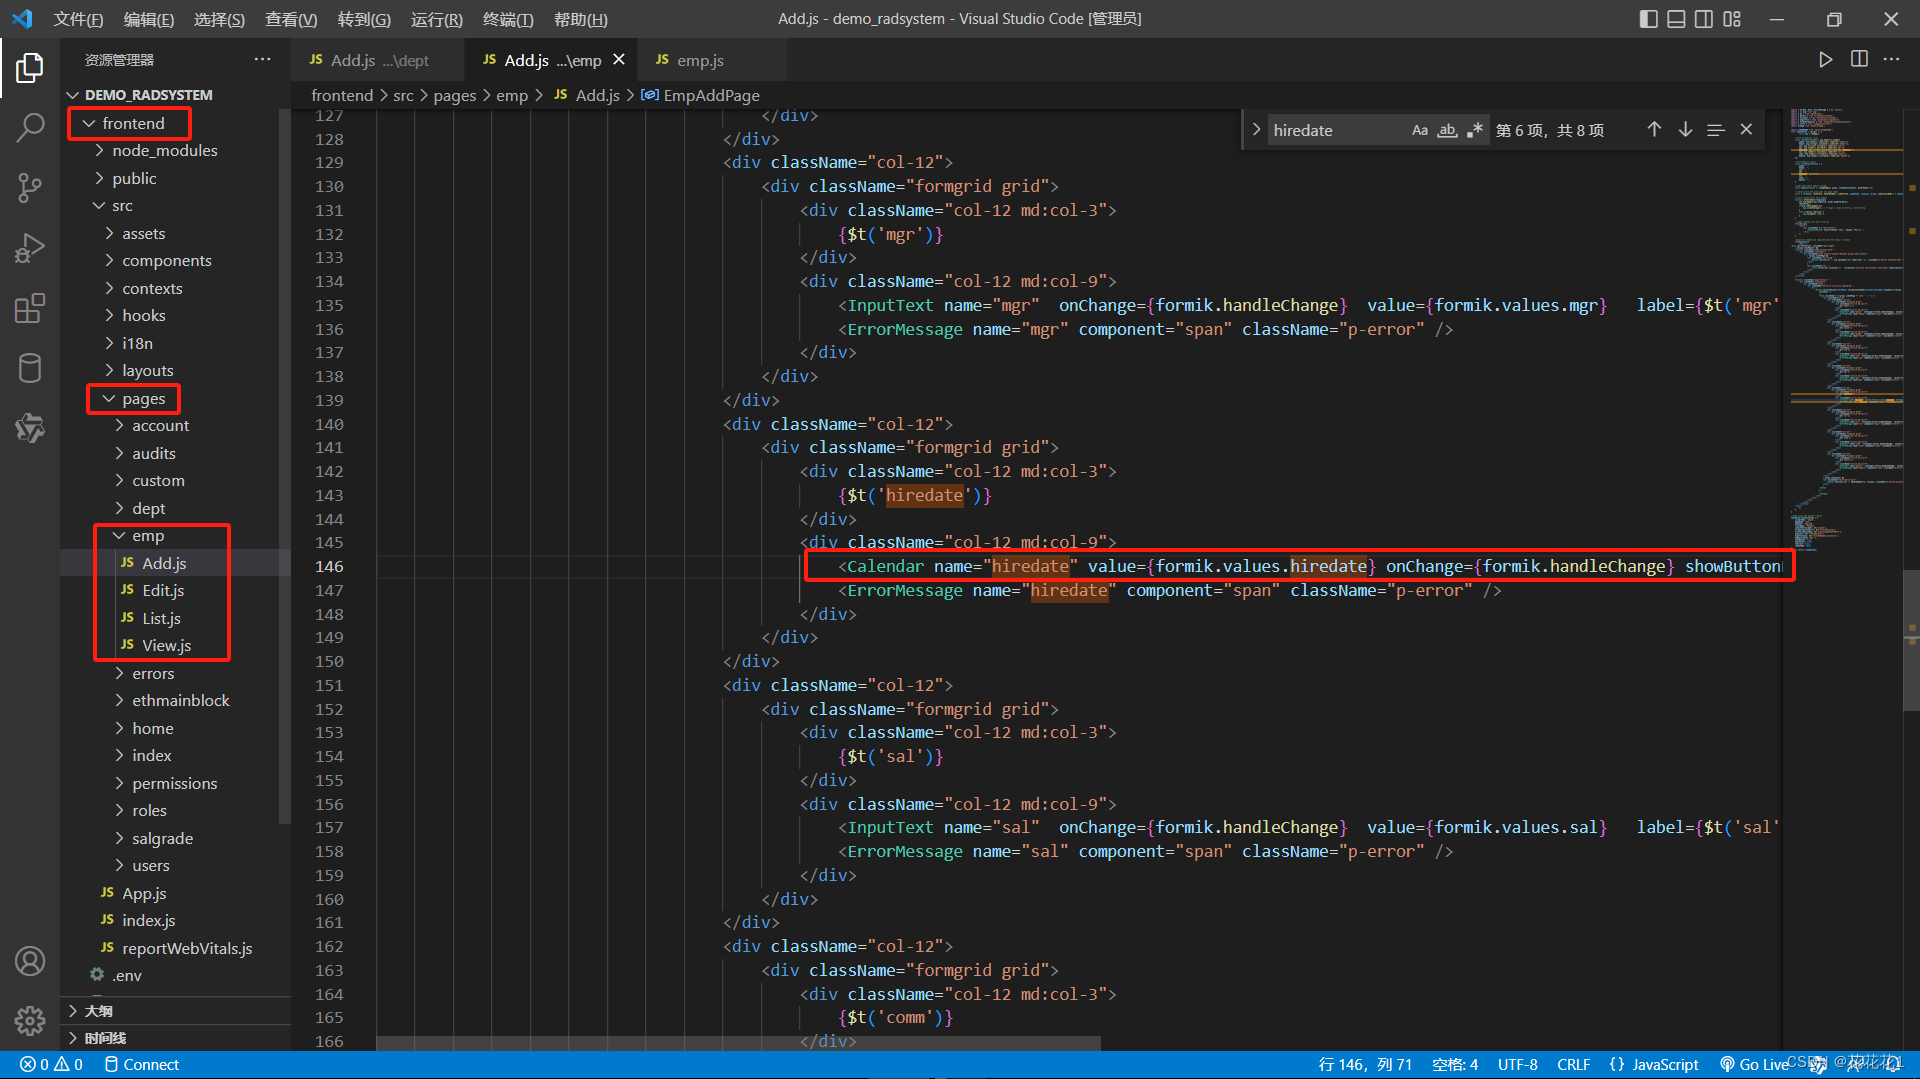Open Edit.js in the emp folder

163,591
